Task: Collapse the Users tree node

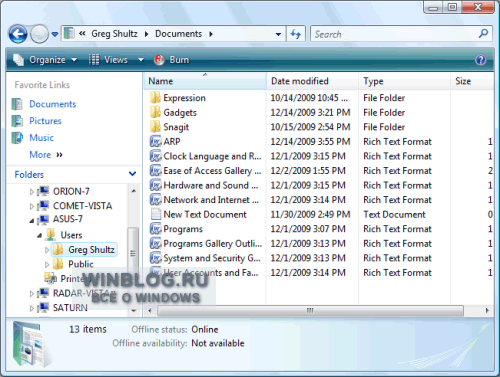Action: tap(39, 235)
